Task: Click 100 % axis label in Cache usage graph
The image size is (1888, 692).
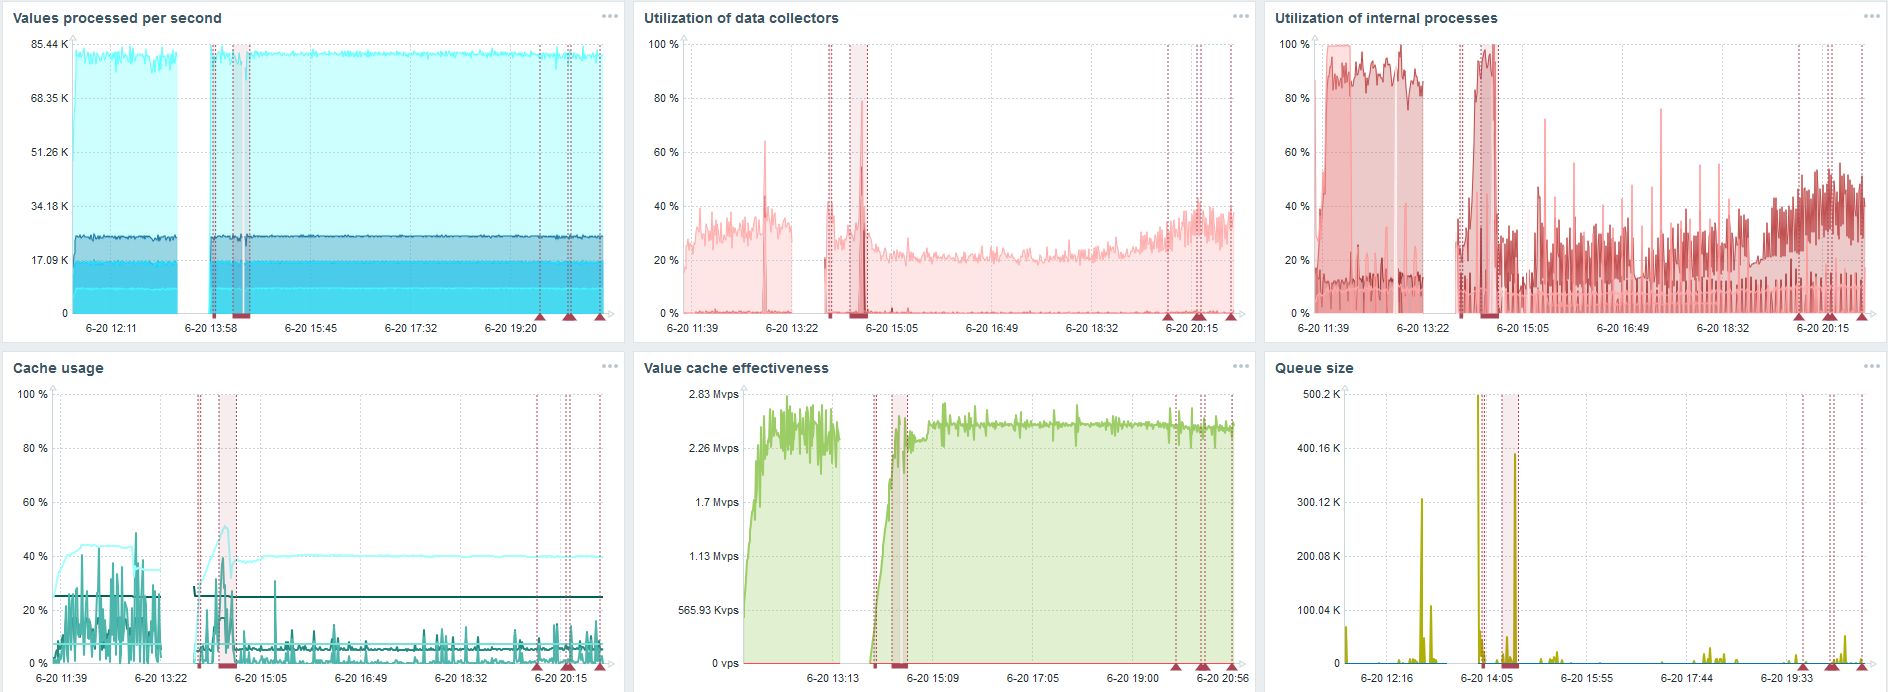Action: pos(32,394)
